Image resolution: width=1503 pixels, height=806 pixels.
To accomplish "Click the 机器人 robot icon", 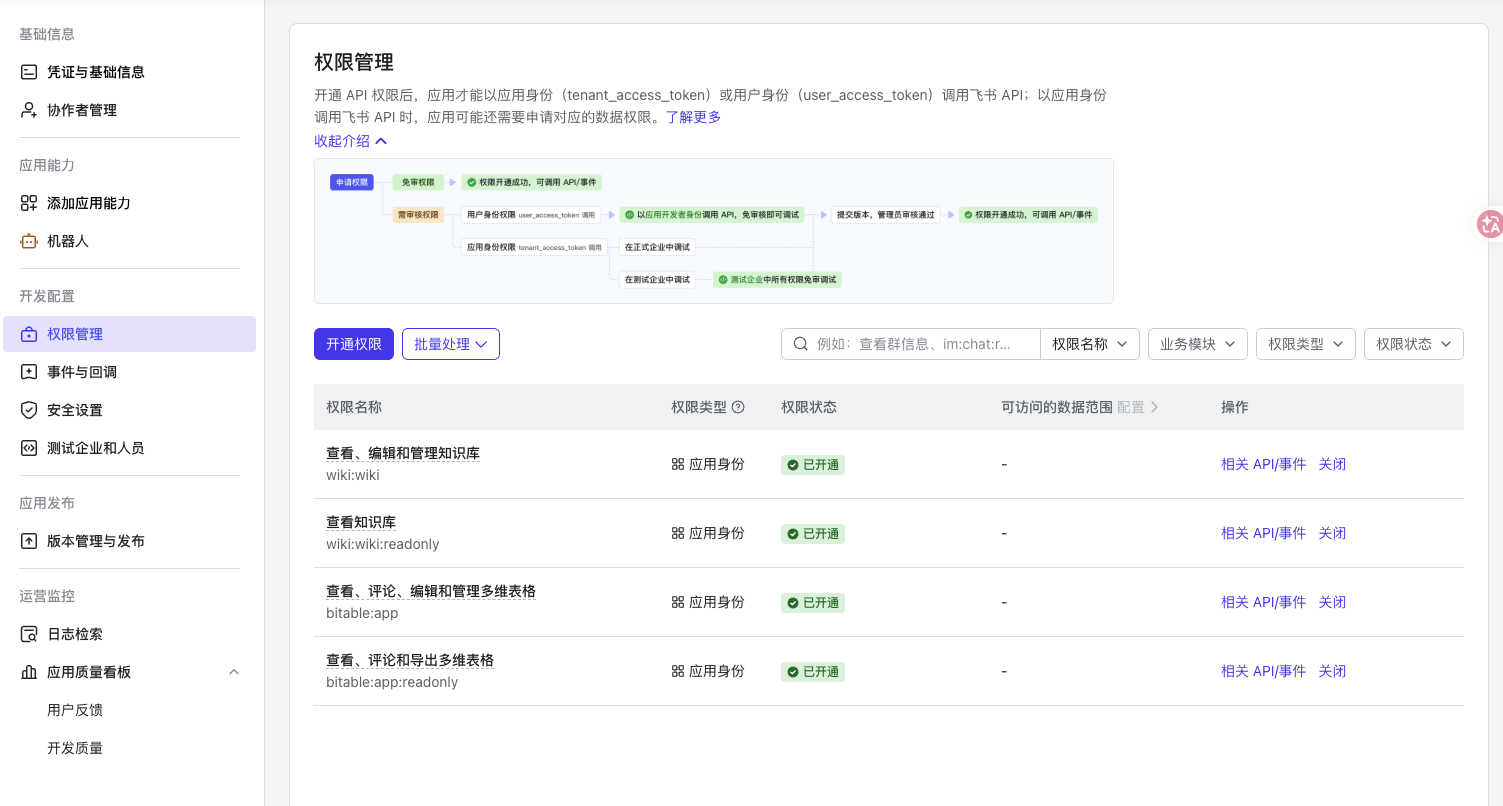I will point(29,241).
